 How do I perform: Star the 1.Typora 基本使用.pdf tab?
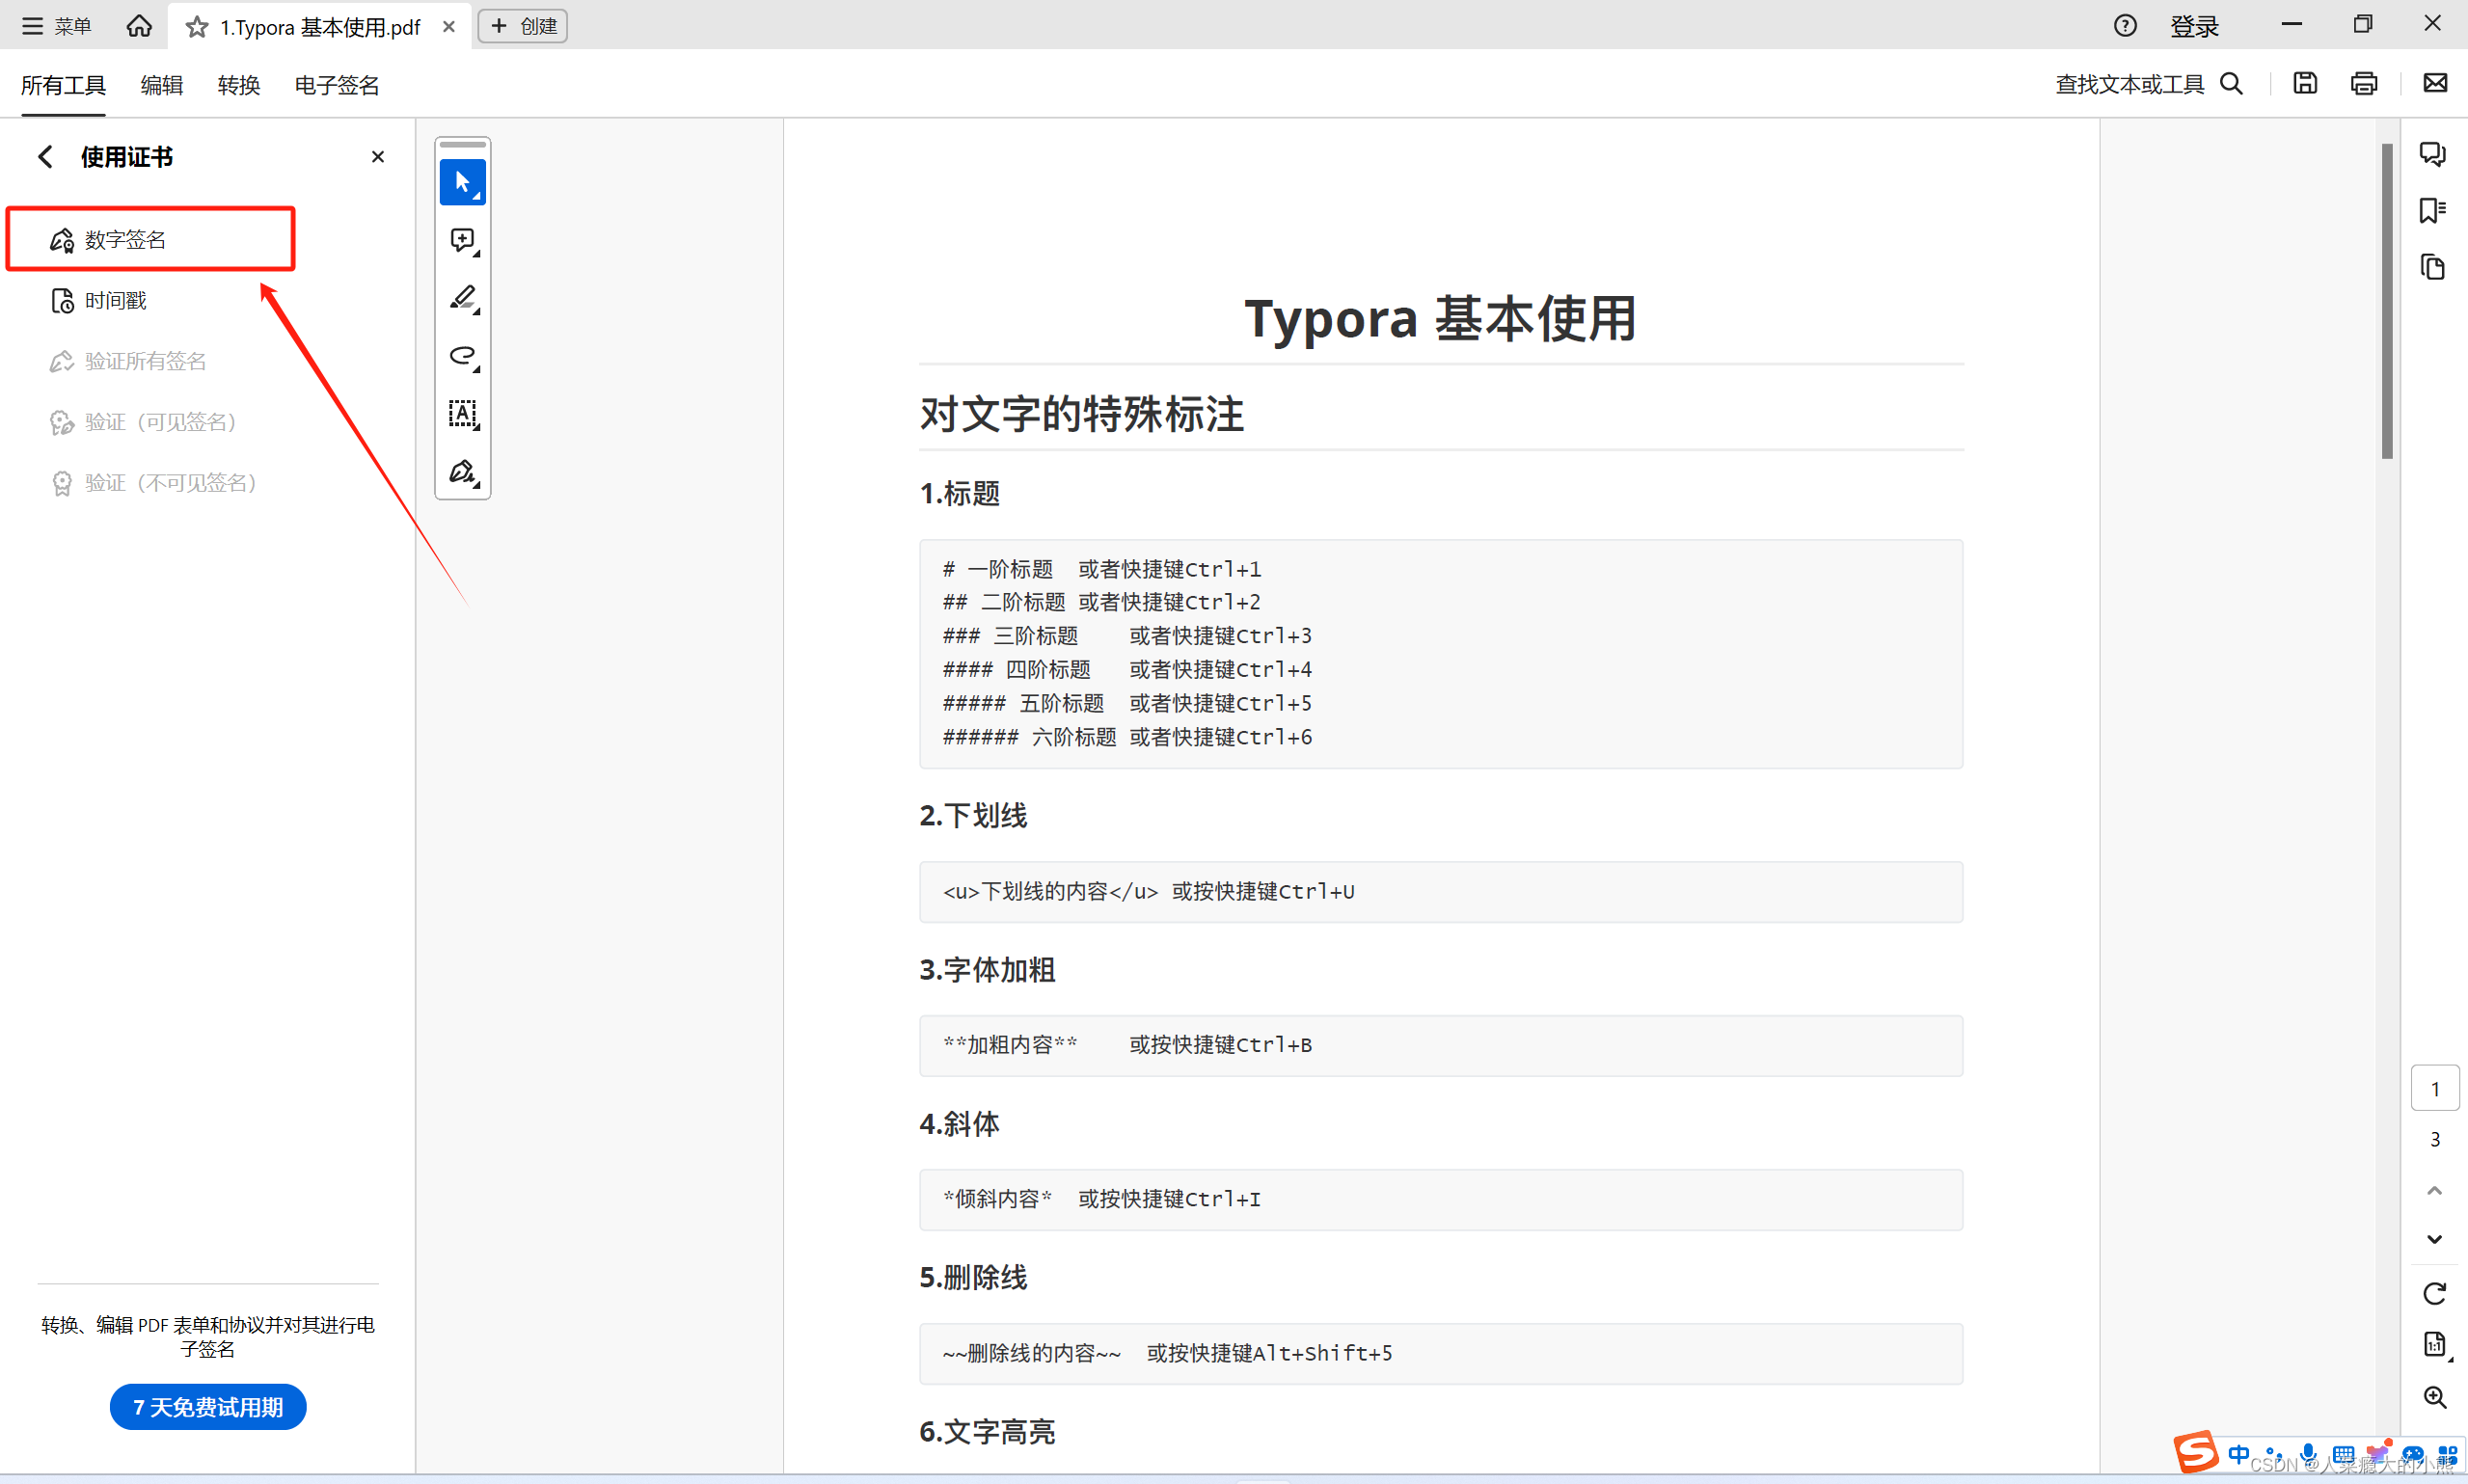[x=197, y=27]
